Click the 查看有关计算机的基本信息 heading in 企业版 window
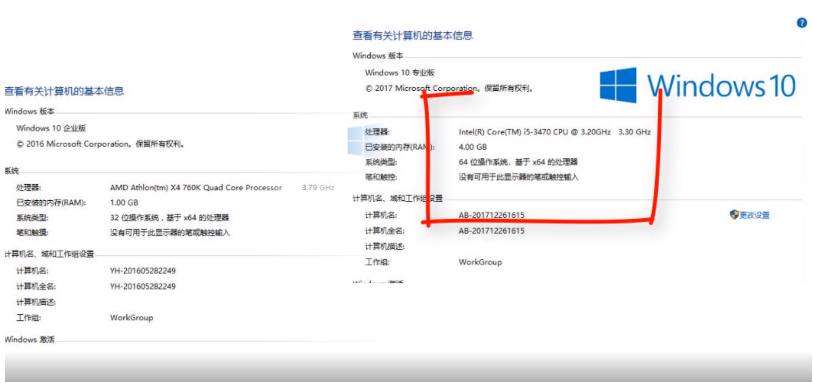 [x=64, y=91]
